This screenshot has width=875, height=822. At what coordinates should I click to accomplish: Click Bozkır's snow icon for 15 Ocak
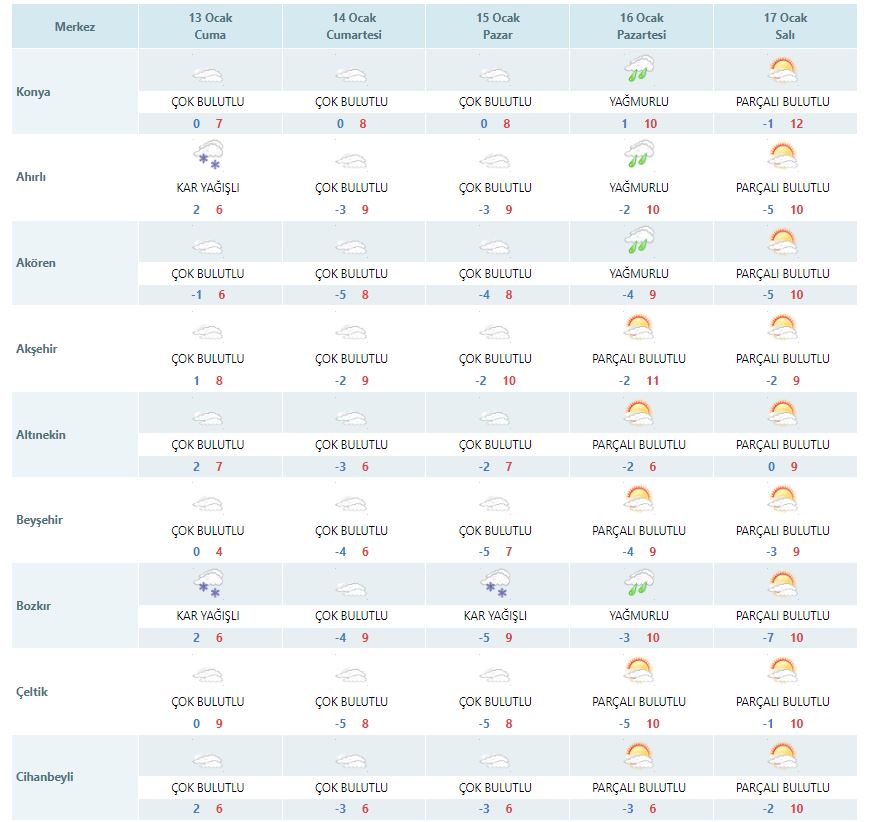point(495,586)
